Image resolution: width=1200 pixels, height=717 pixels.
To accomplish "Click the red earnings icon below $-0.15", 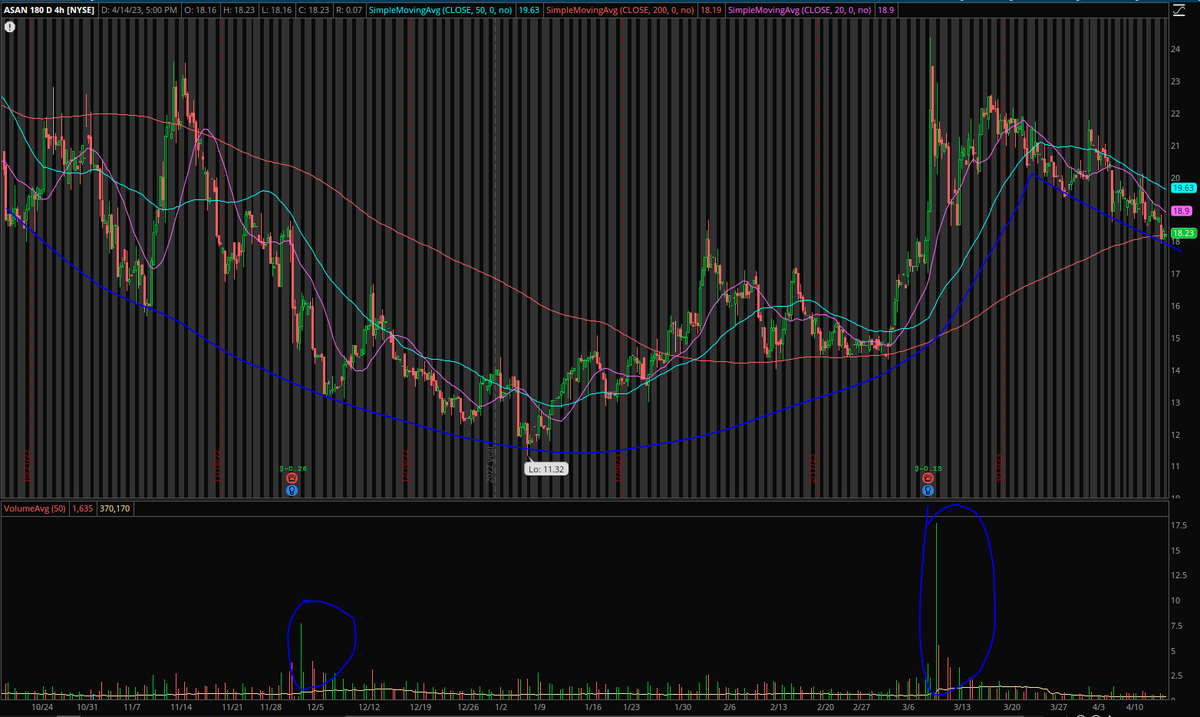I will pyautogui.click(x=928, y=479).
